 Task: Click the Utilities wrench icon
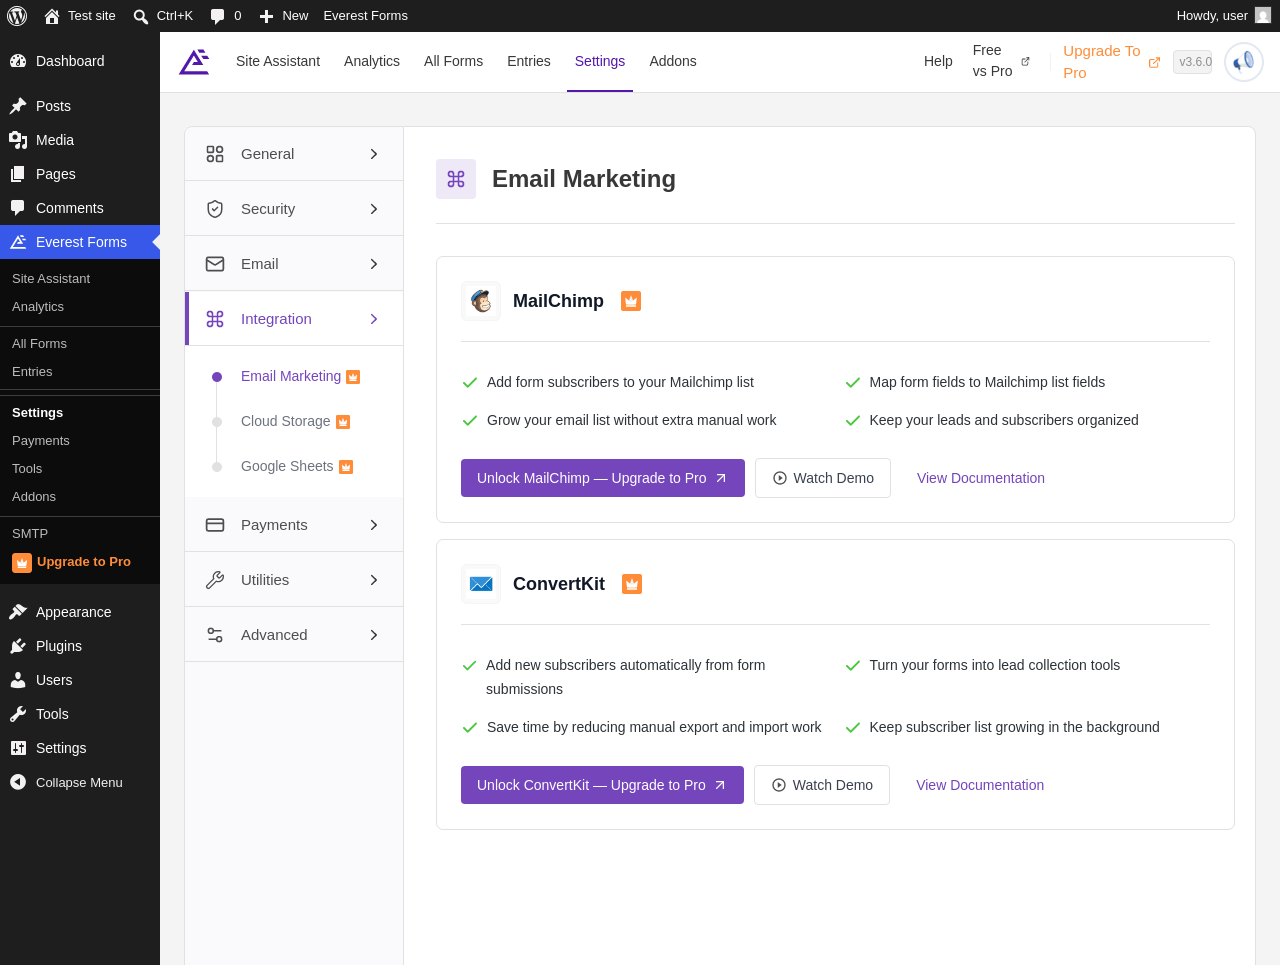pos(215,580)
